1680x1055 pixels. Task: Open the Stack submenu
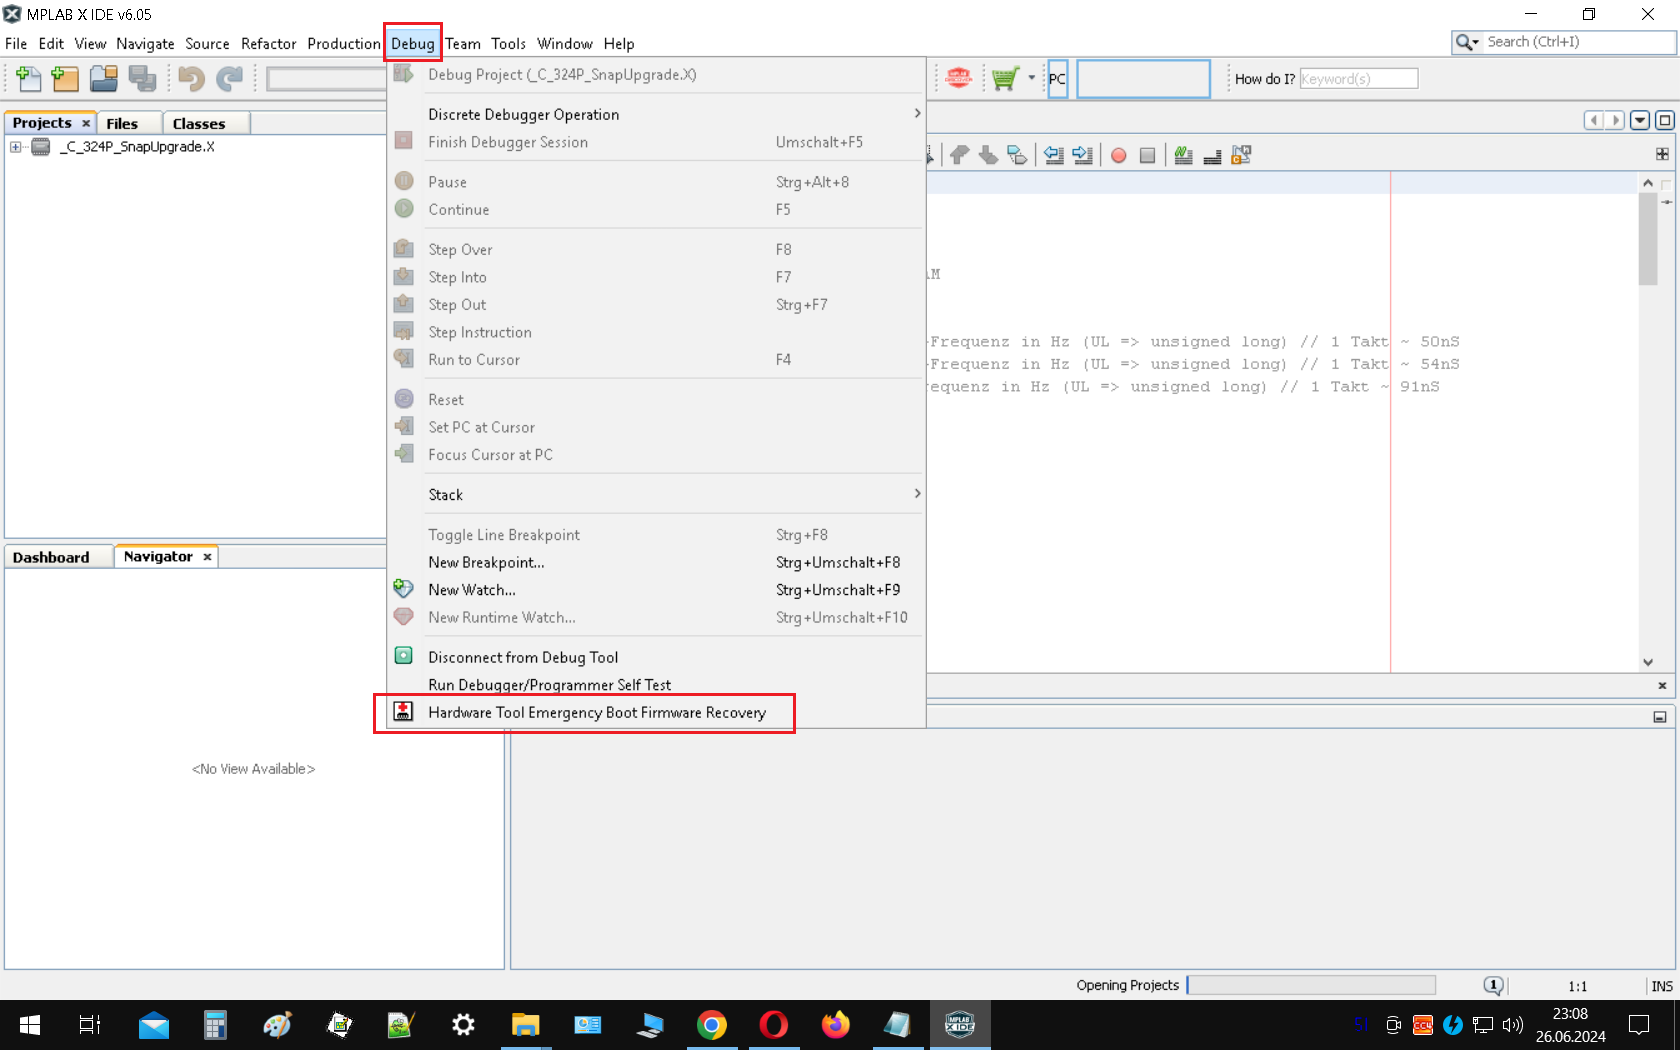(x=656, y=494)
